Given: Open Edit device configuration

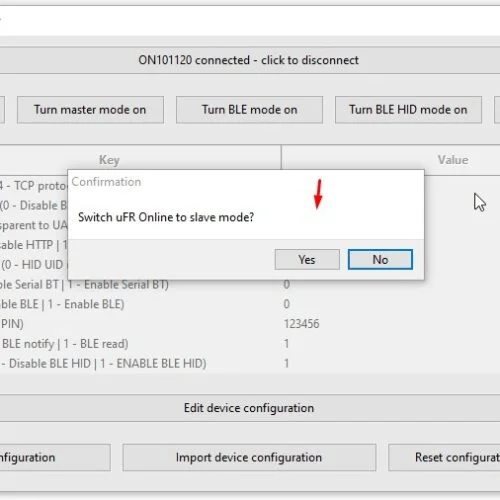Looking at the screenshot, I should pos(249,408).
